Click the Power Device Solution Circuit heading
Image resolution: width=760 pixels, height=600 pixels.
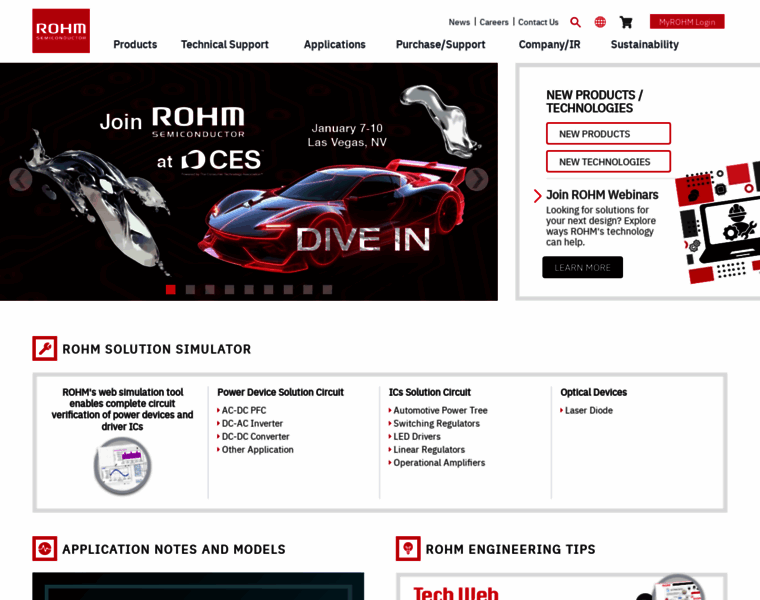(280, 392)
